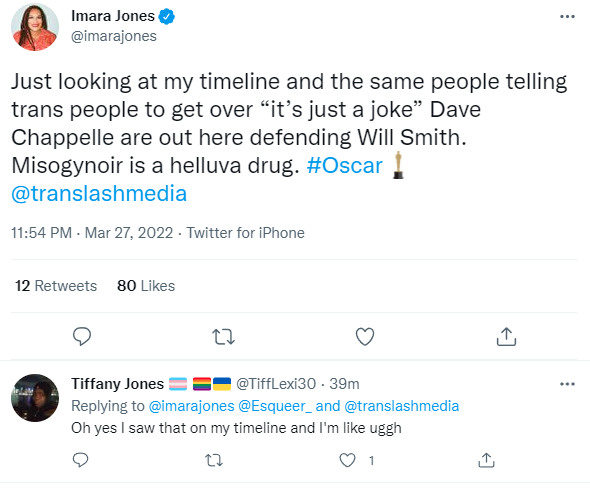The height and width of the screenshot is (492, 590).
Task: Open the #Oscar hashtag
Action: pyautogui.click(x=344, y=165)
